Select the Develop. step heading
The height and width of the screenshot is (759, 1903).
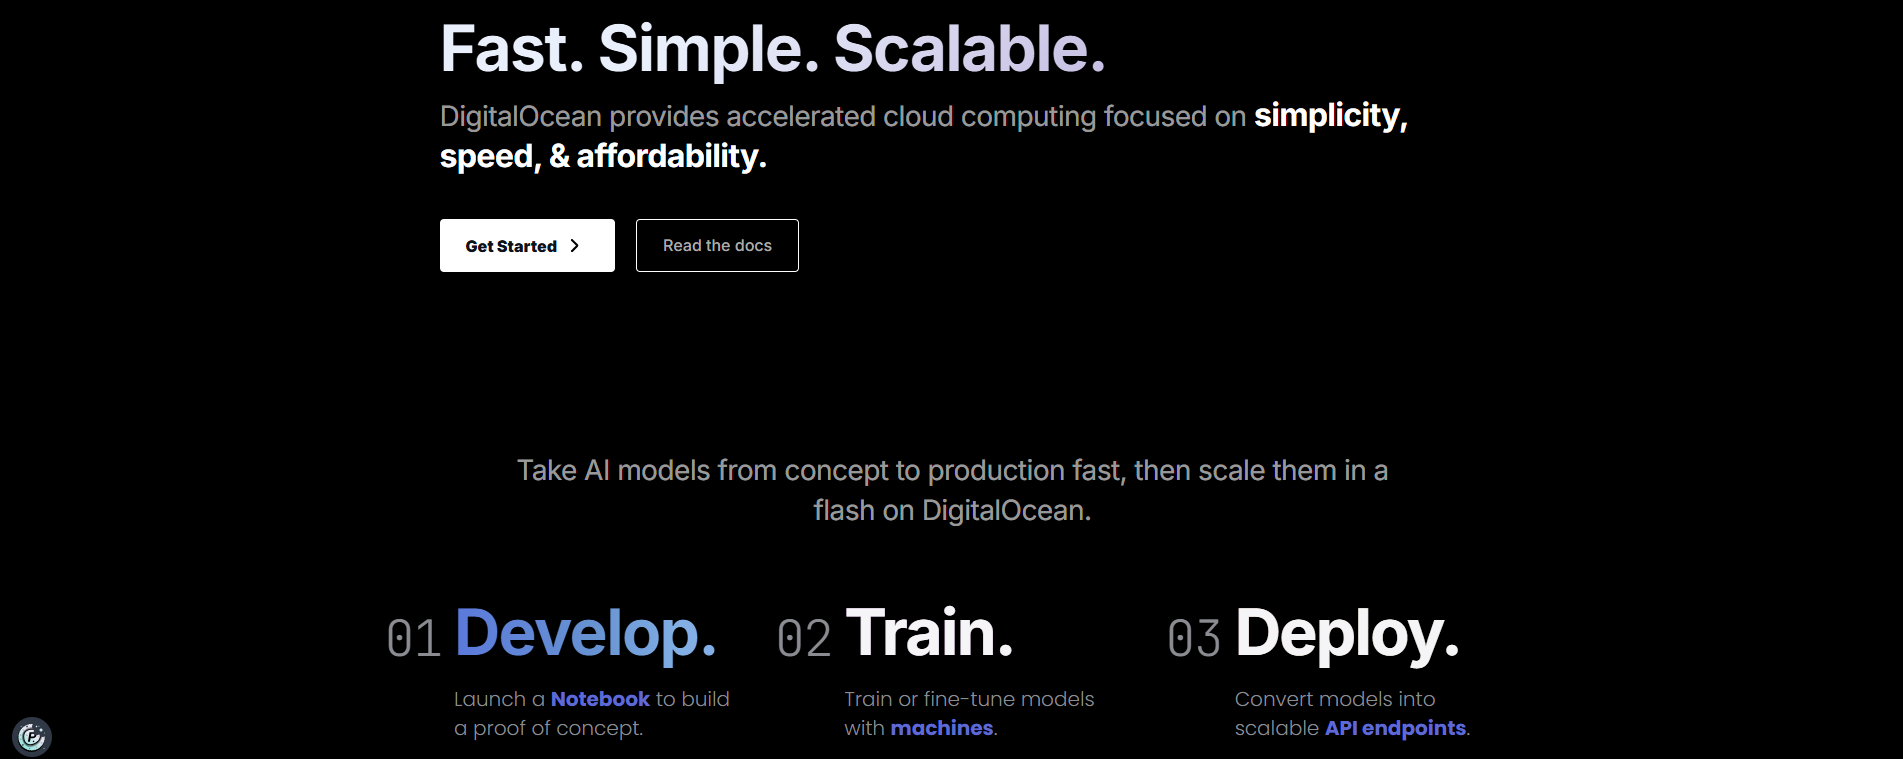(x=585, y=634)
